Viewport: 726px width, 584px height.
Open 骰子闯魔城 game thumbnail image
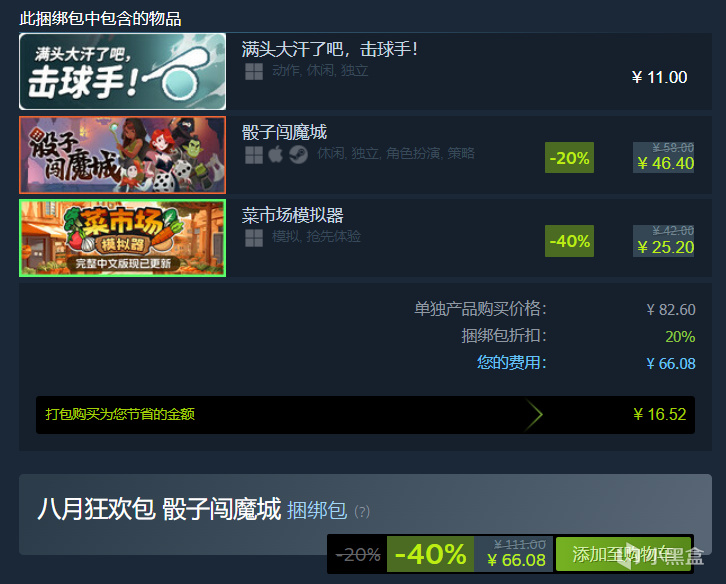coord(123,155)
